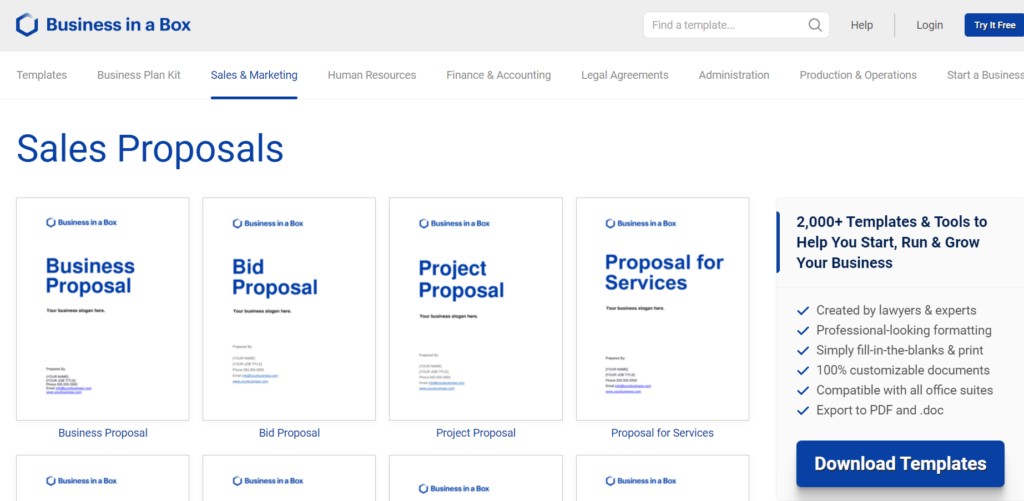This screenshot has height=501, width=1024.
Task: Click checkmark beside Export to PDF and .doc
Action: [x=803, y=411]
